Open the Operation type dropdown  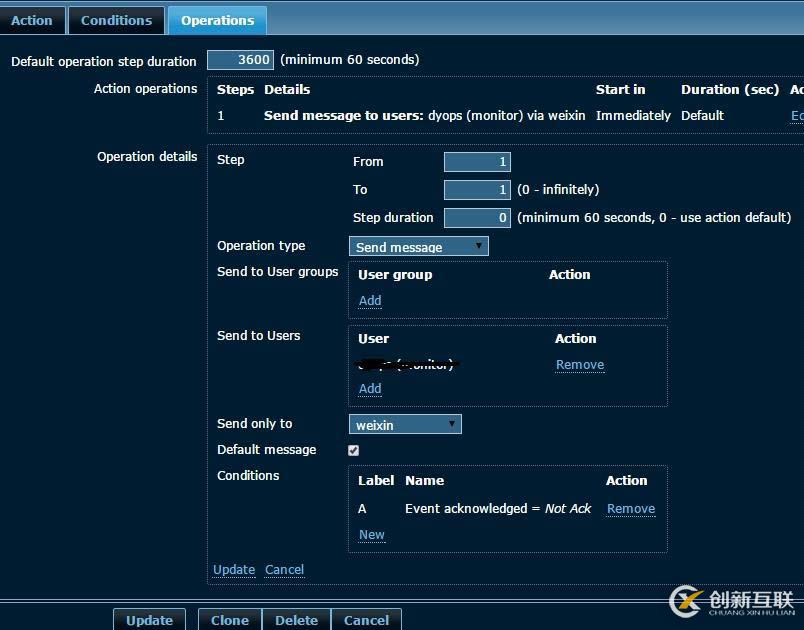418,246
